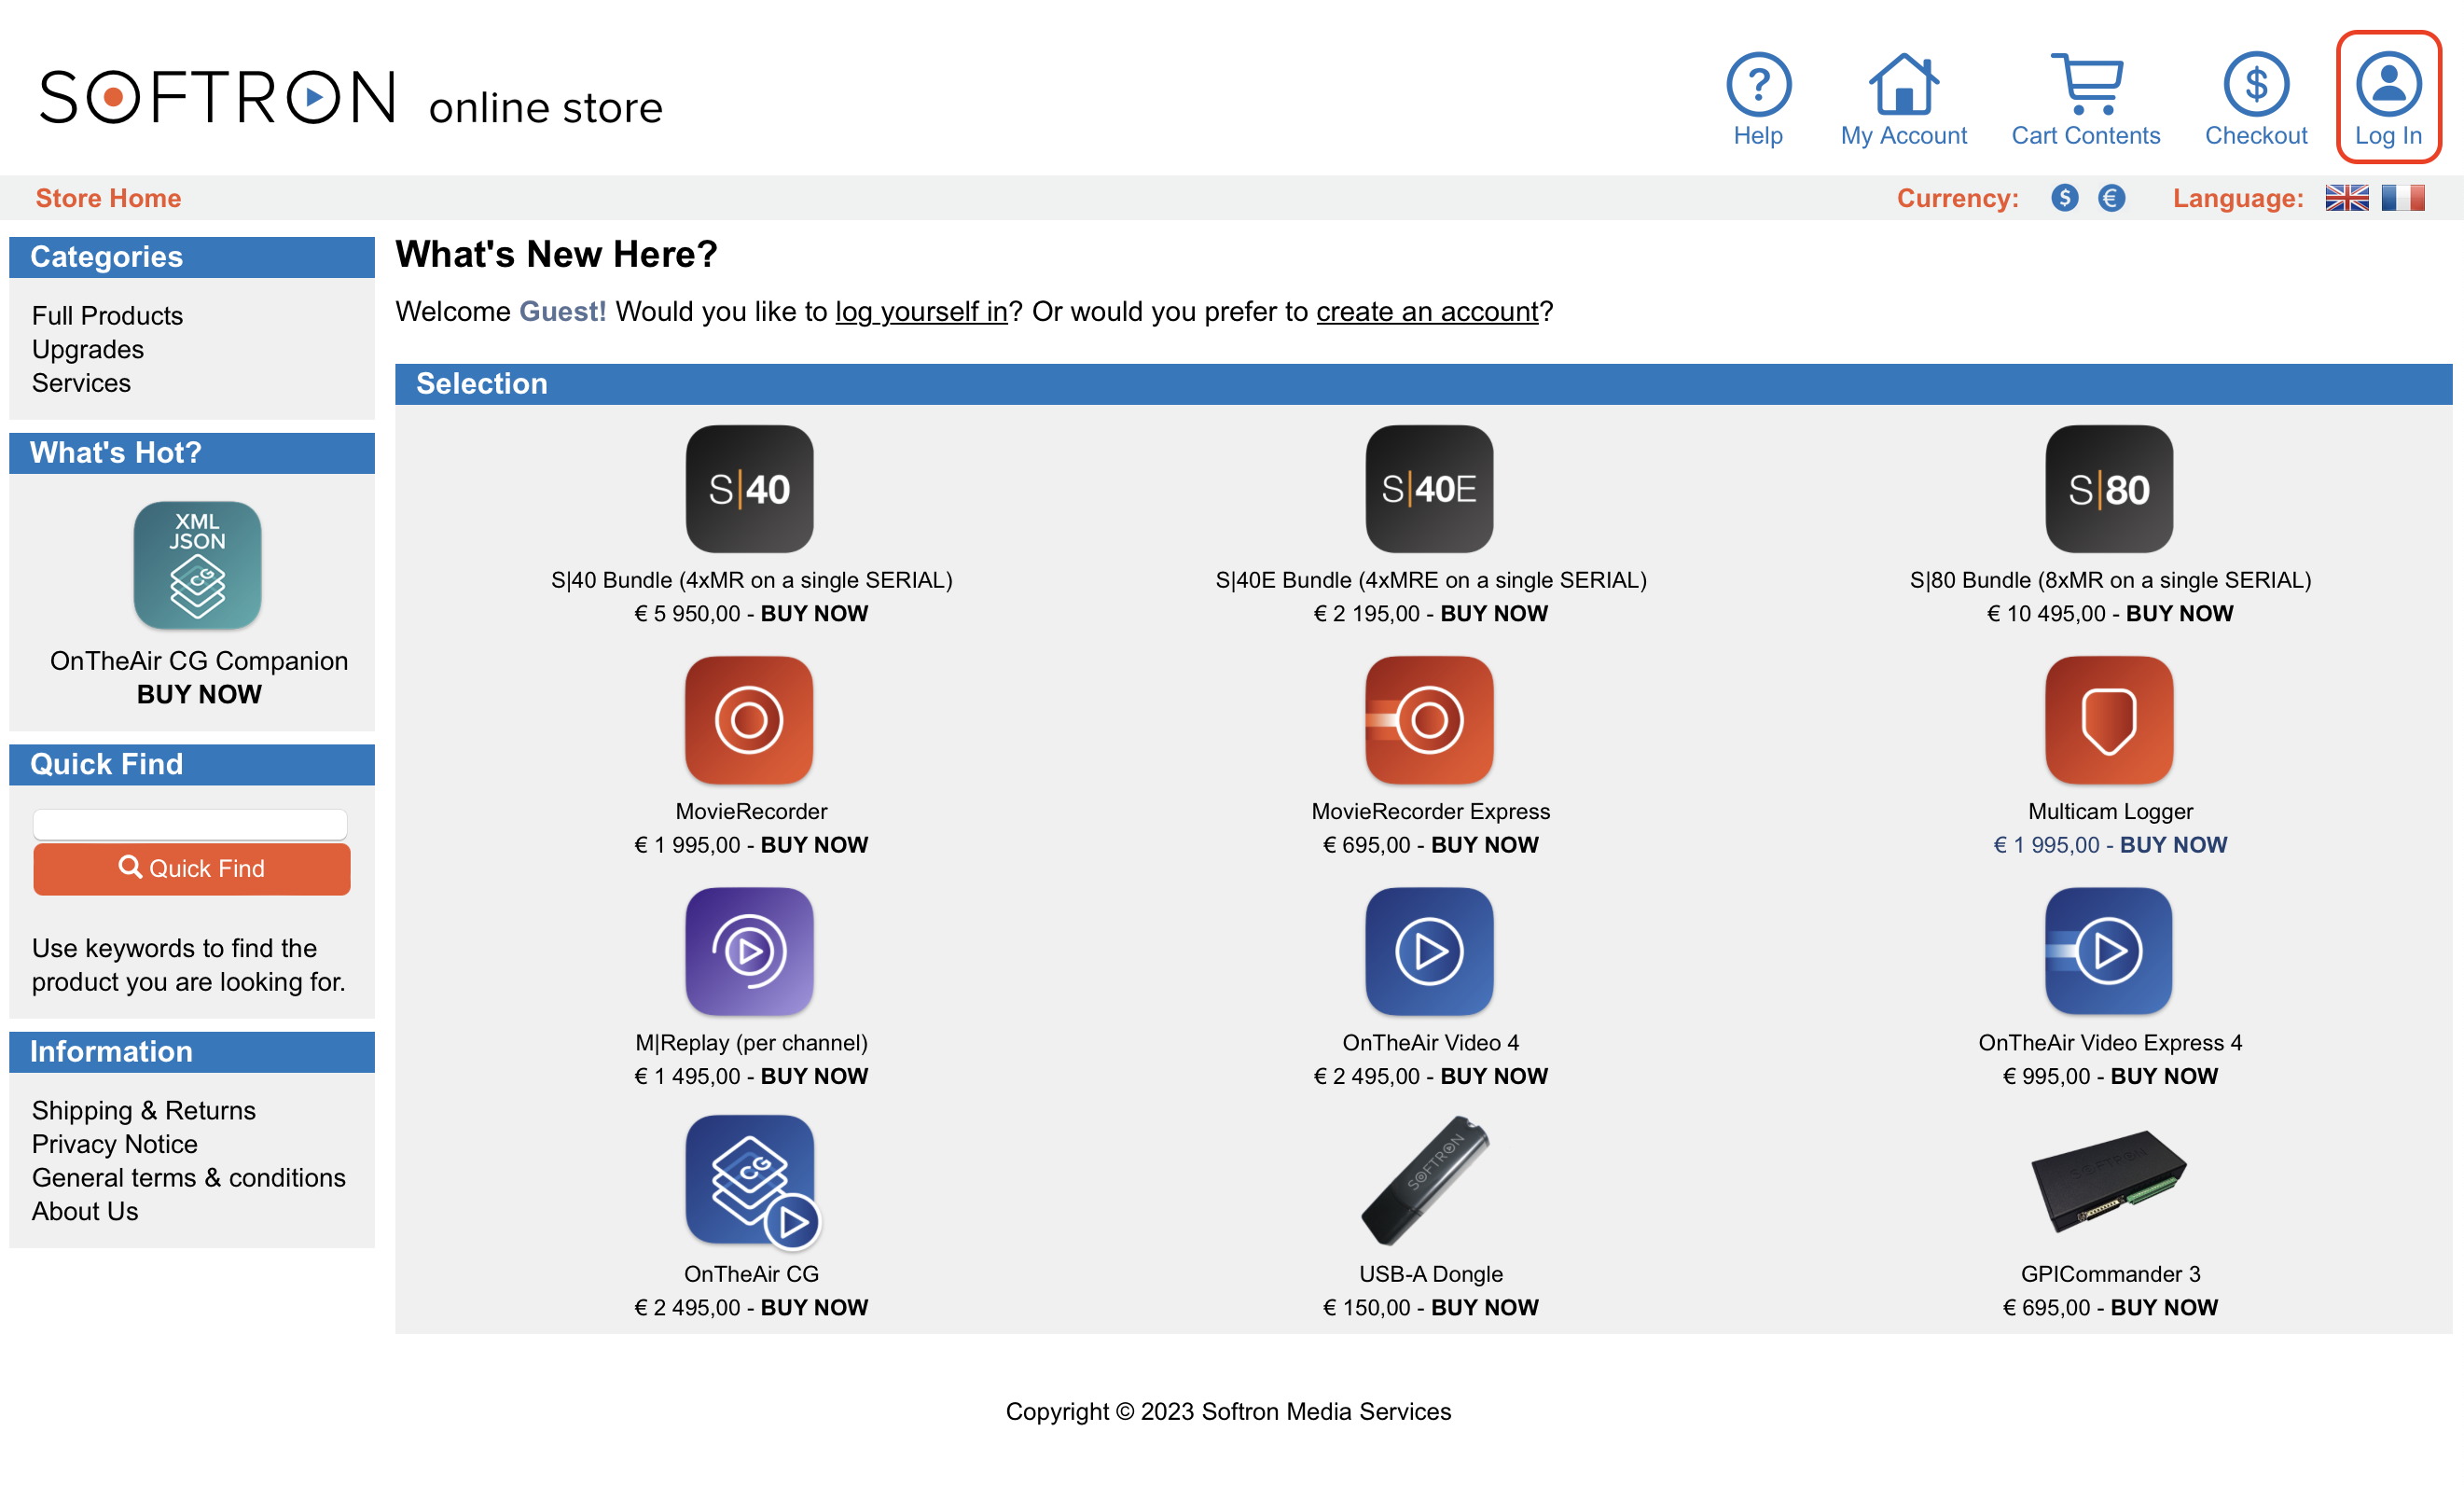The width and height of the screenshot is (2464, 1487).
Task: Expand the Full Products category
Action: click(x=107, y=315)
